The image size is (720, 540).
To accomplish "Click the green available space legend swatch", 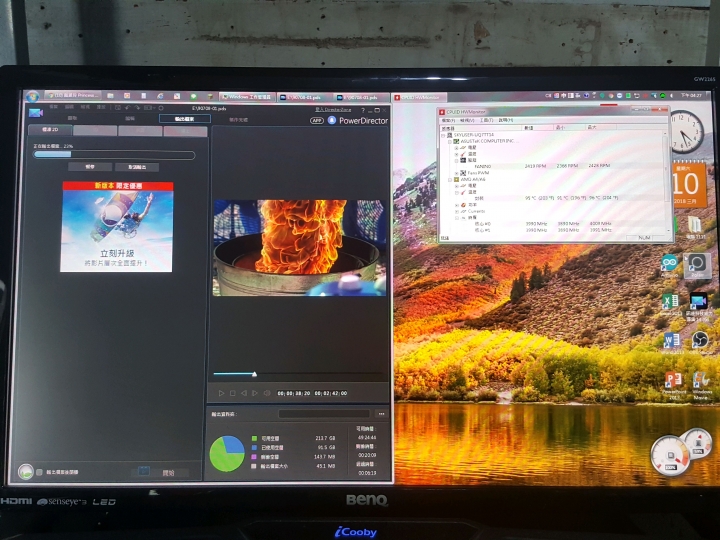I will 254,439.
